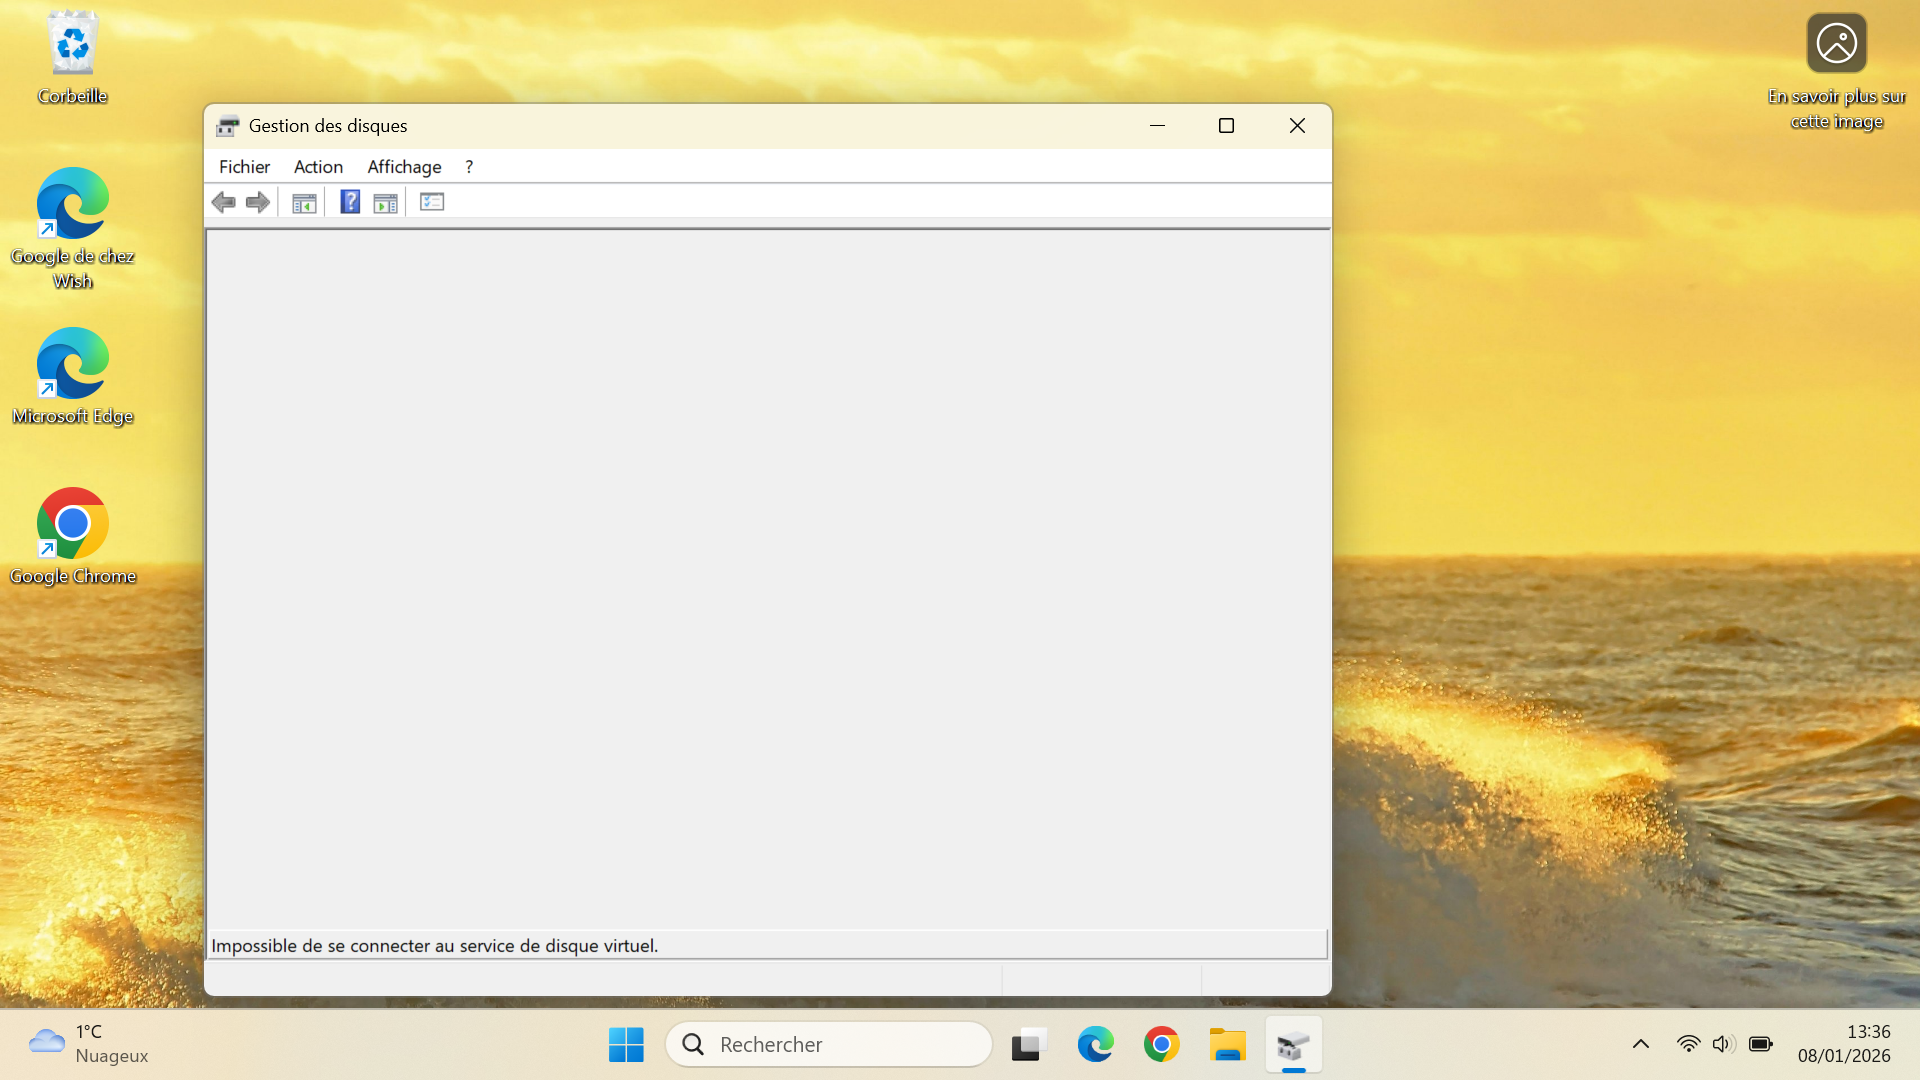Toggle the action pane toolbar icon
The image size is (1920, 1080).
[385, 203]
